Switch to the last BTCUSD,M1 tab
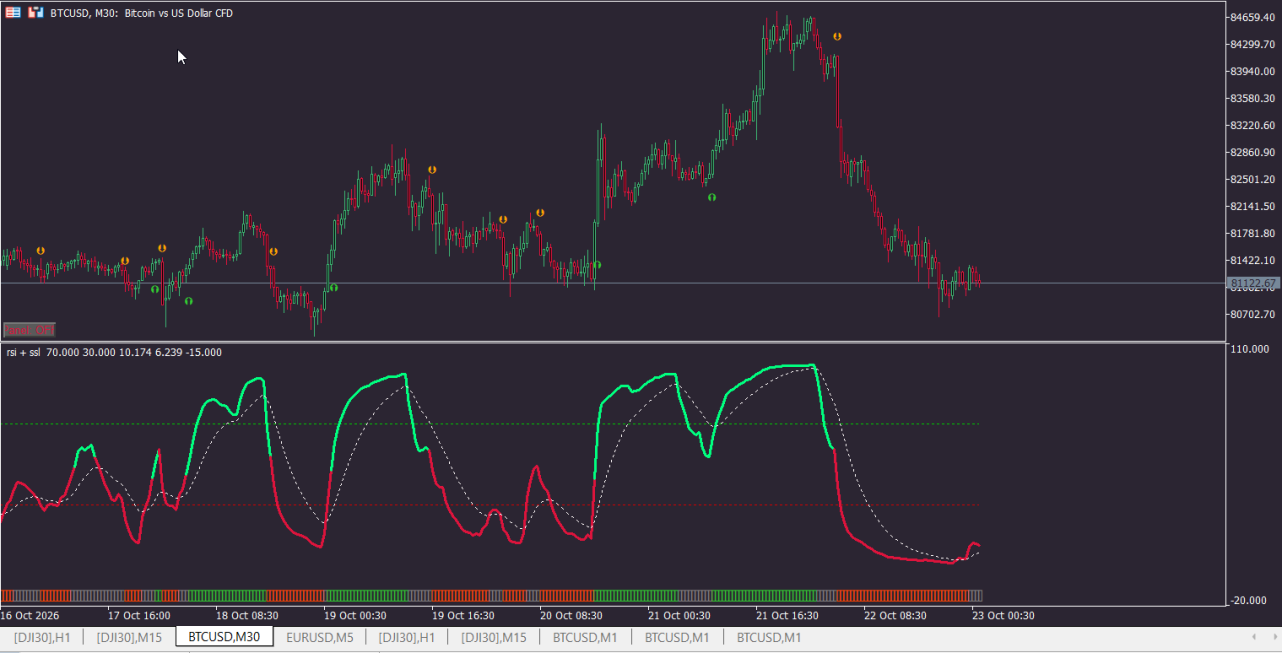Image resolution: width=1282 pixels, height=653 pixels. 769,637
